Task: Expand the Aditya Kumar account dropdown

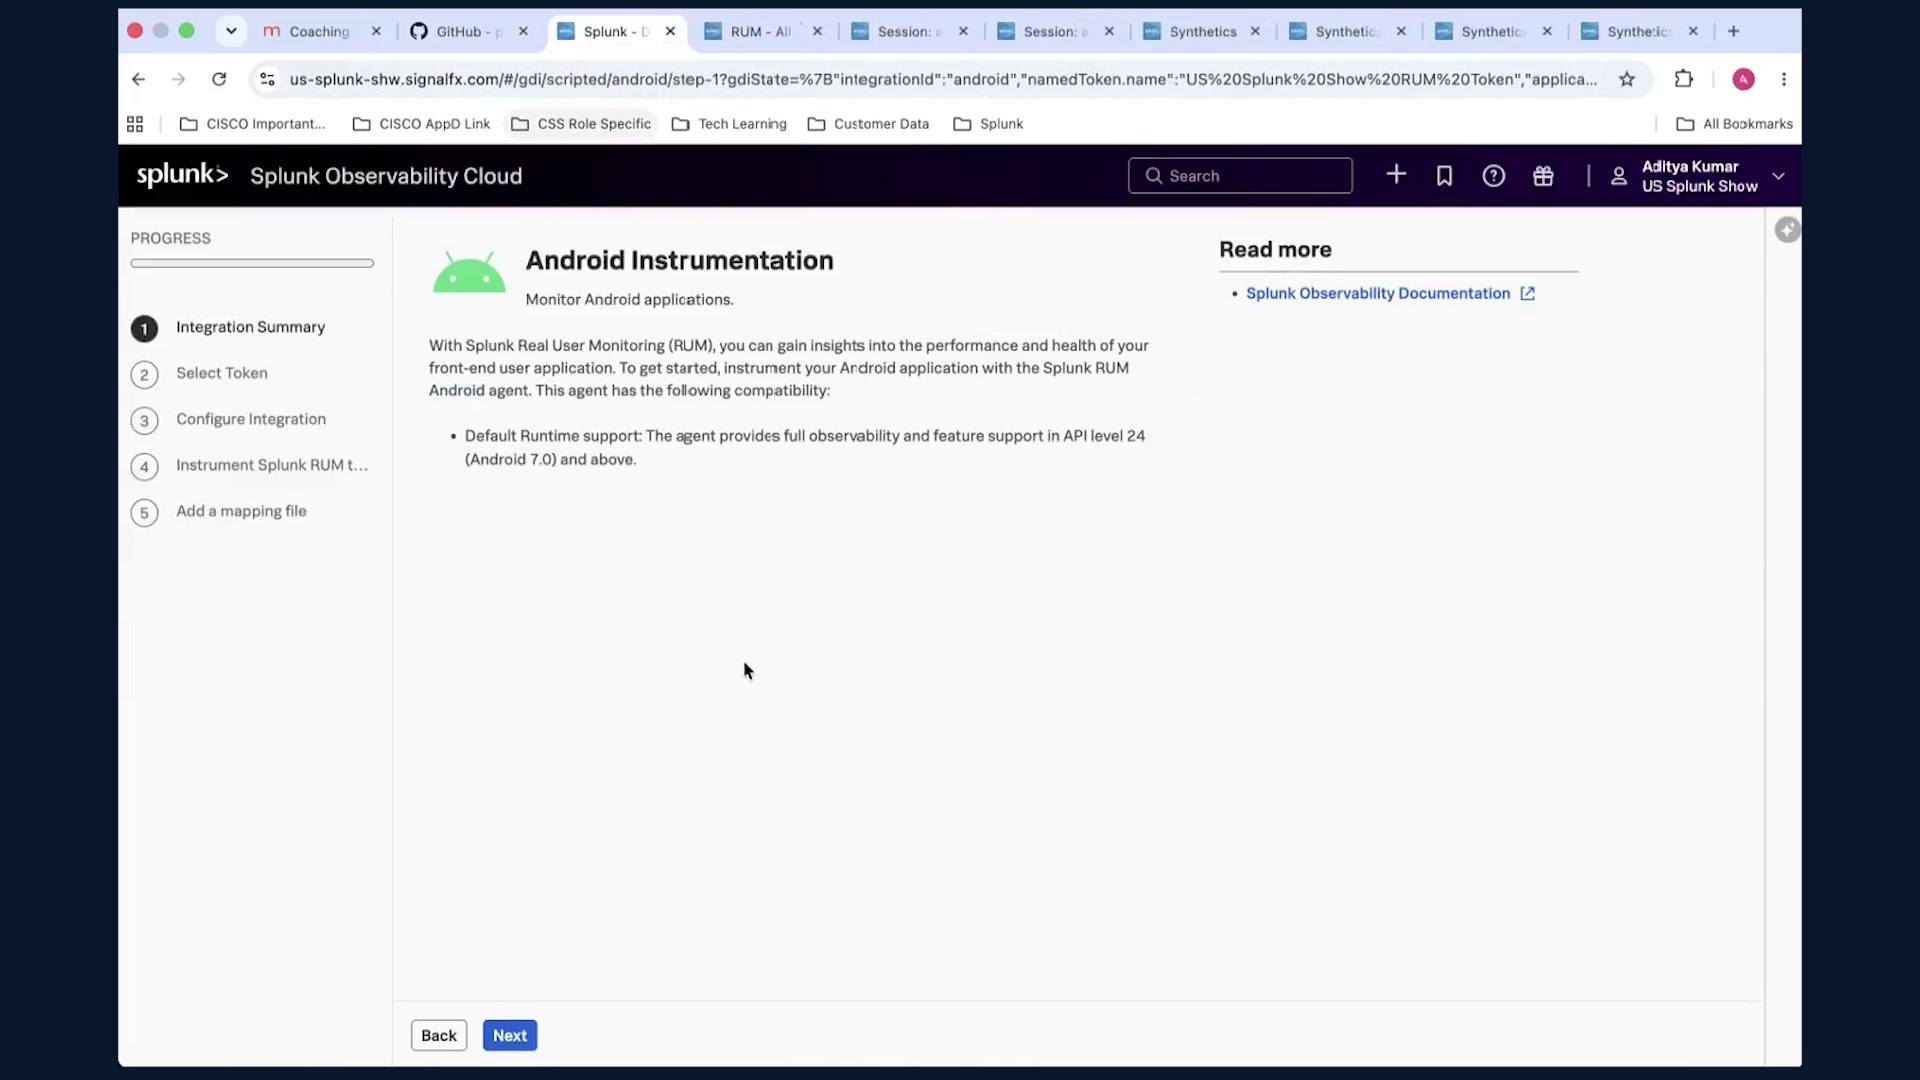Action: 1778,176
